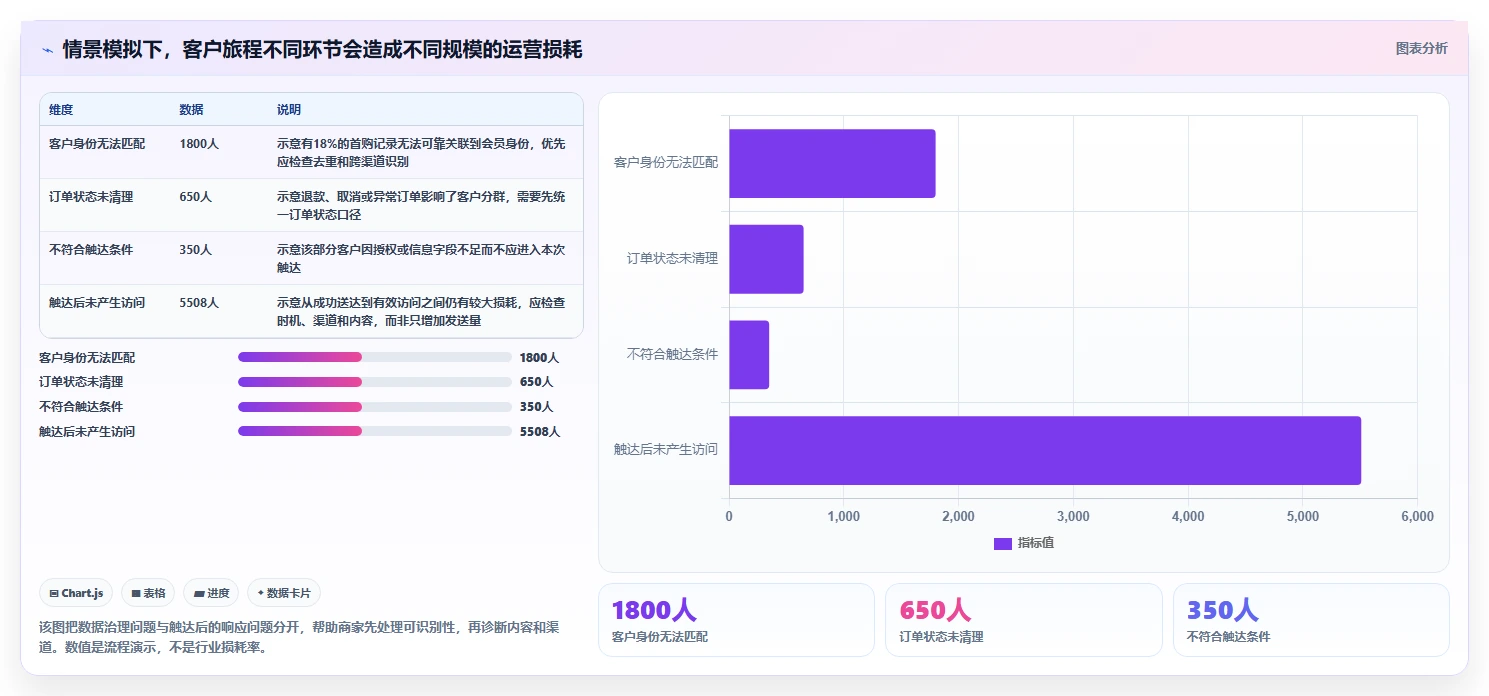Click the lightning icon beside the title
This screenshot has width=1489, height=696.
tap(47, 50)
